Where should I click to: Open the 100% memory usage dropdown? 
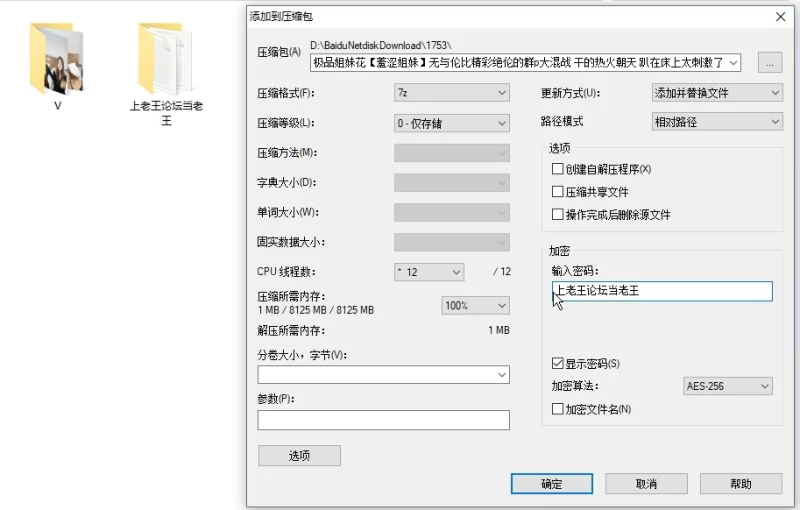pyautogui.click(x=475, y=305)
